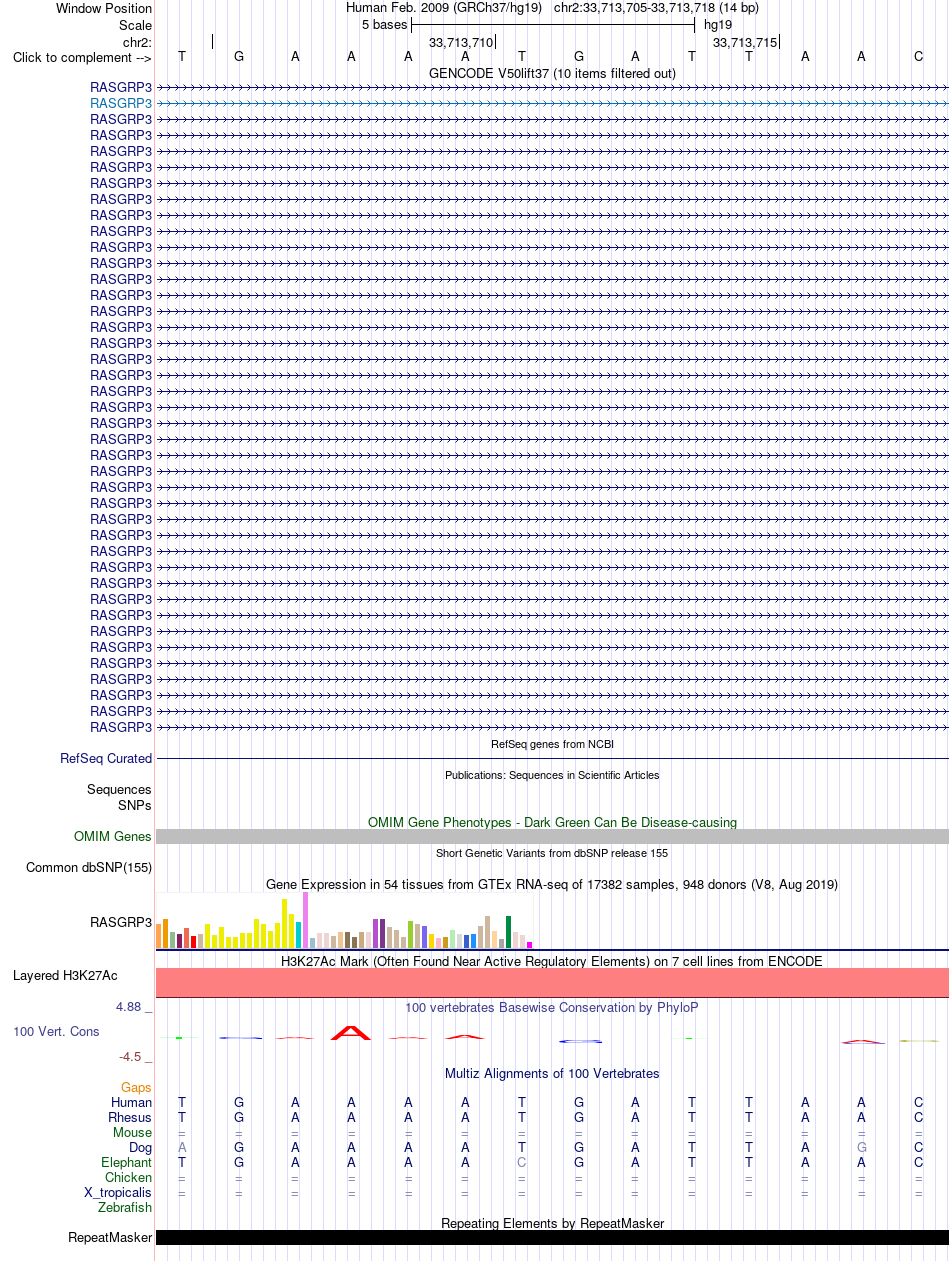The height and width of the screenshot is (1261, 950).
Task: Click the dark green bar in GTEx chart
Action: (x=509, y=932)
